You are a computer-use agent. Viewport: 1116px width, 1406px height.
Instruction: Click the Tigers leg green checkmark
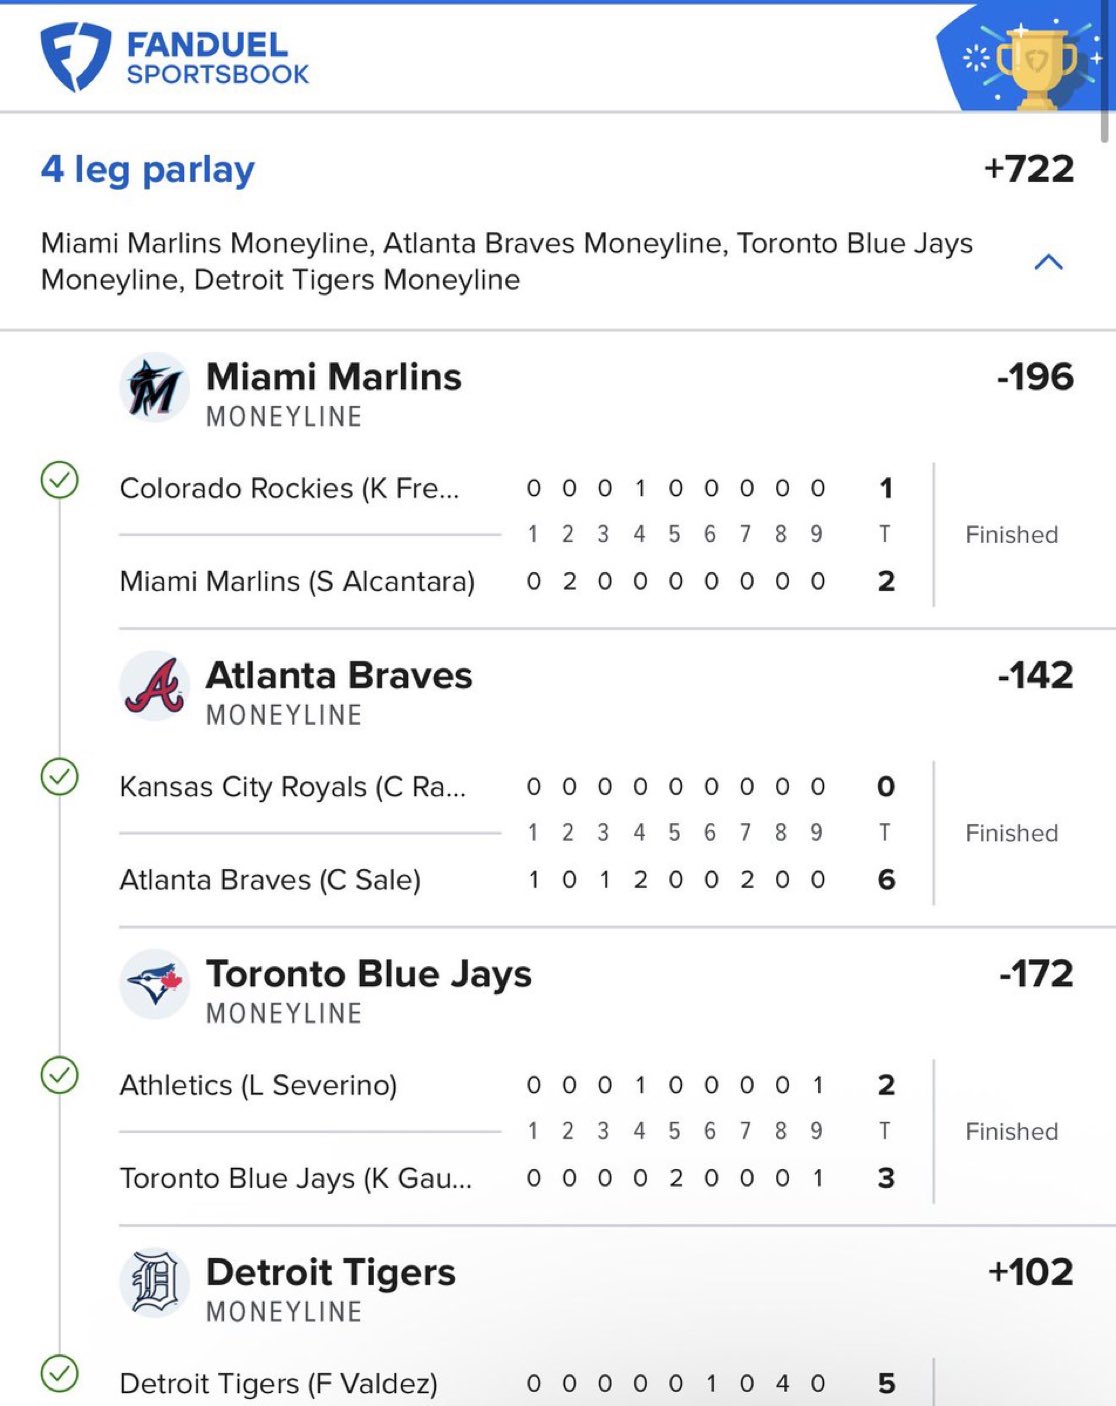pos(60,1373)
